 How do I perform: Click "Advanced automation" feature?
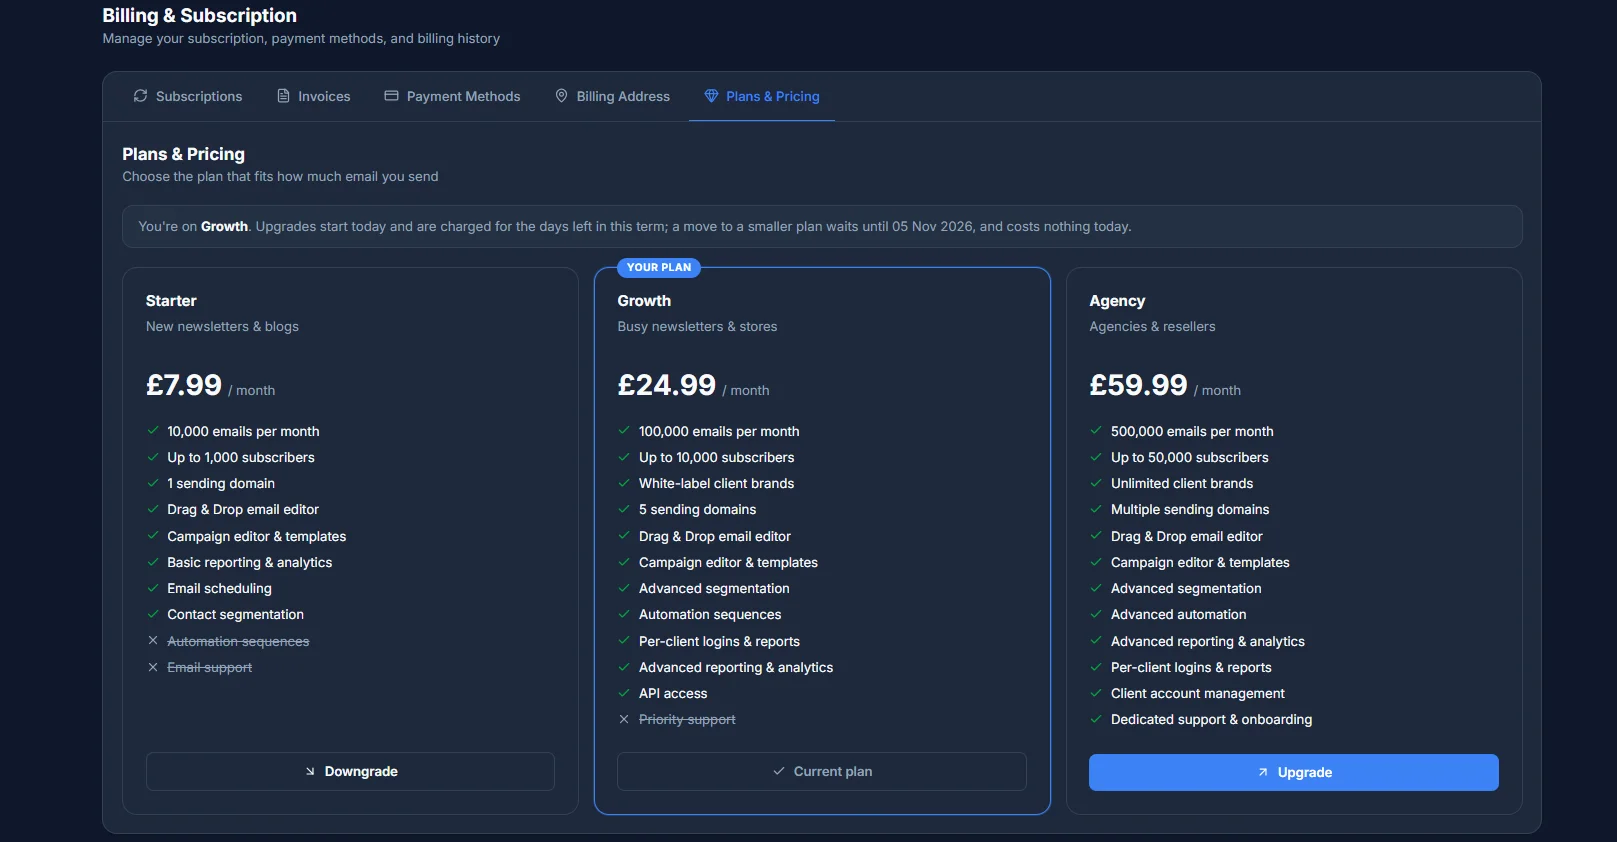[x=1178, y=615]
